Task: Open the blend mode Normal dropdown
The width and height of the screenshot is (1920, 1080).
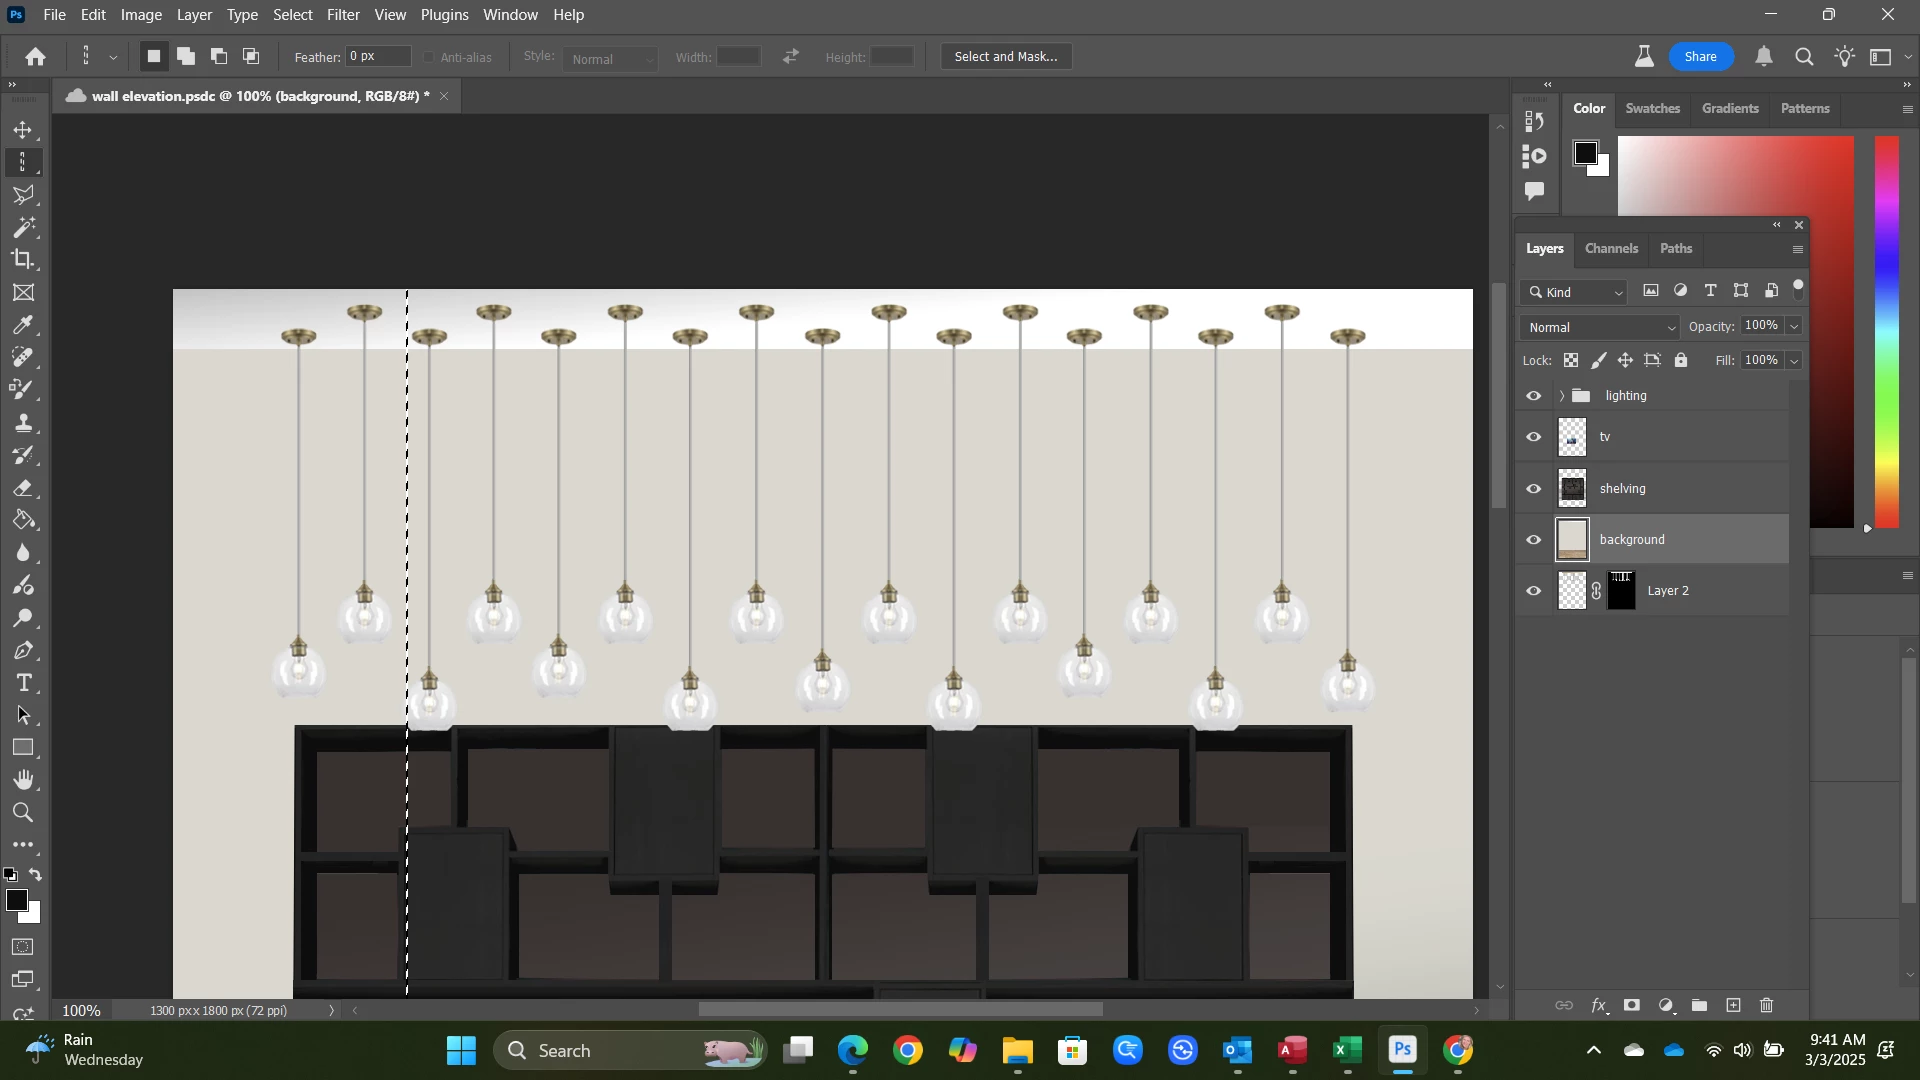Action: click(x=1600, y=328)
